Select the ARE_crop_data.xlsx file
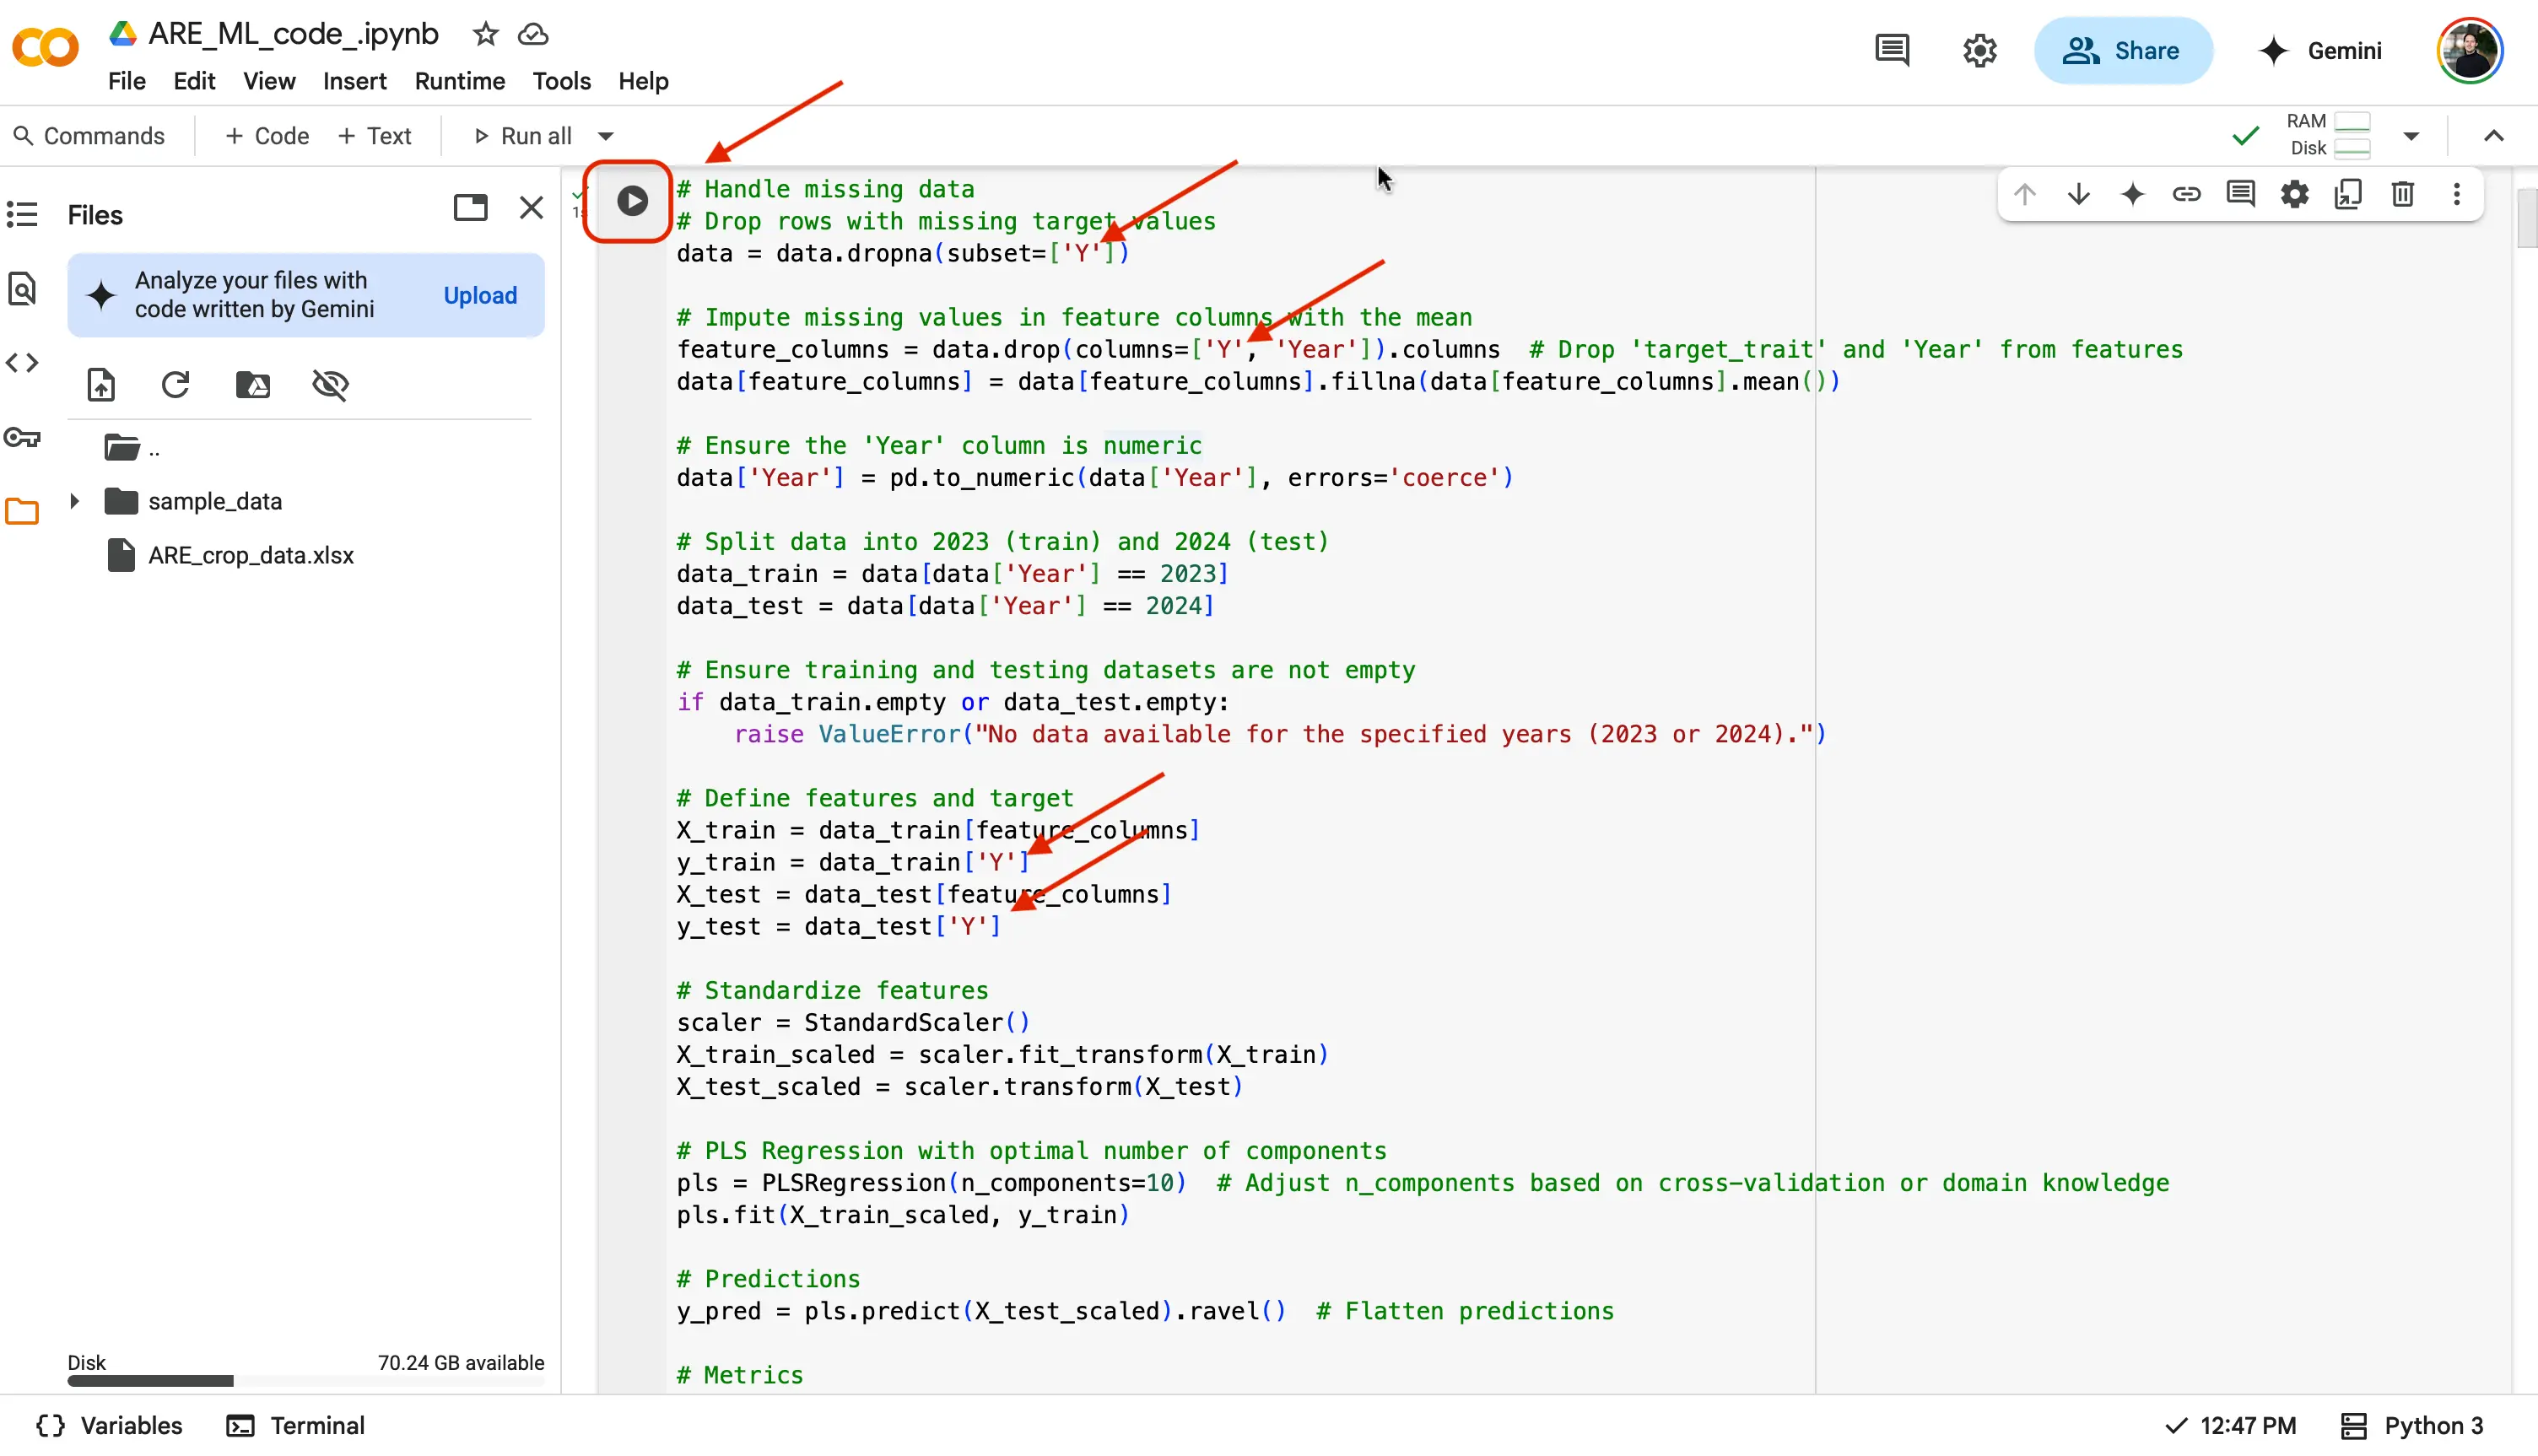Screen dimensions: 2538x1456 tap(250, 556)
